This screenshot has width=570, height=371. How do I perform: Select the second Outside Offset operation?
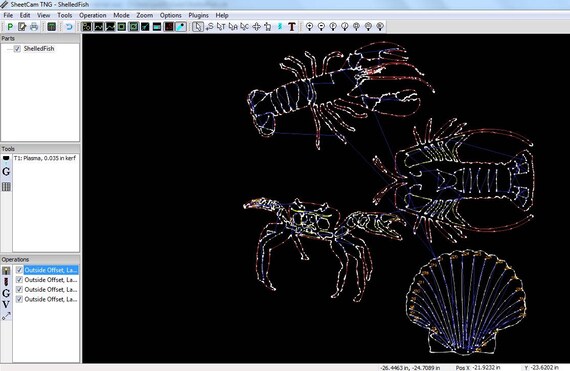[51, 280]
